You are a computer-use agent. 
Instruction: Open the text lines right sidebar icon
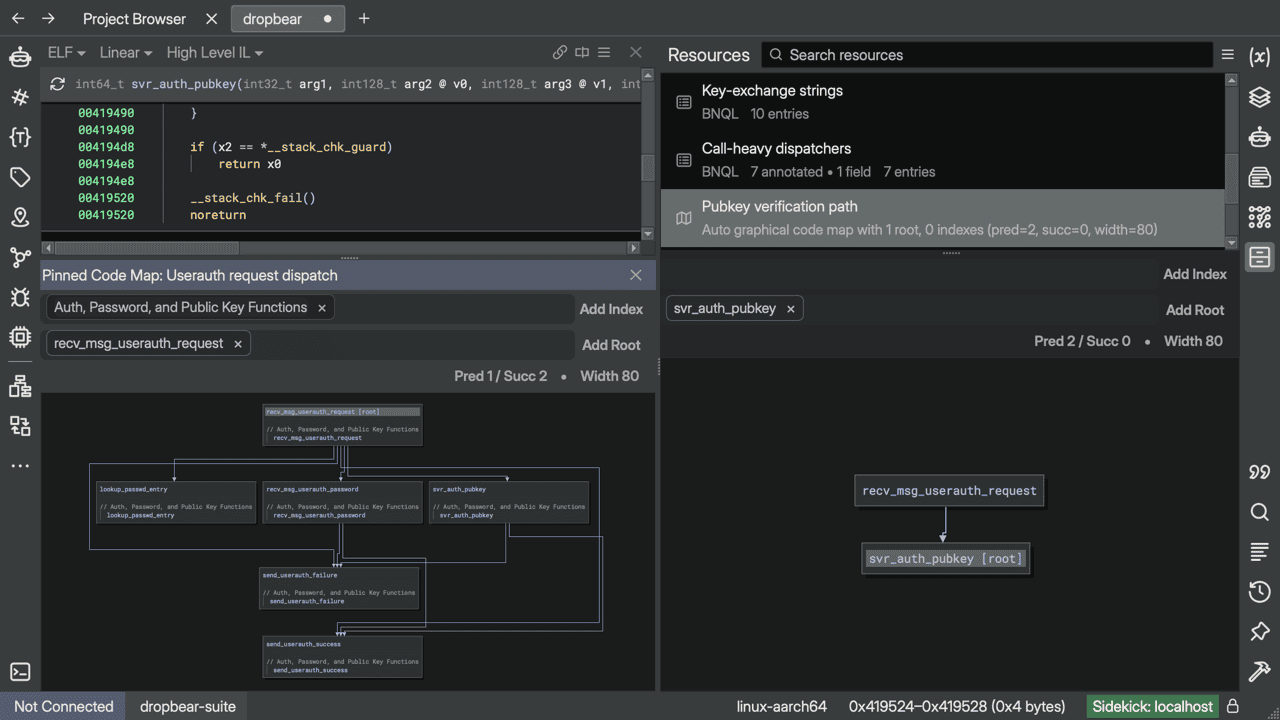tap(1260, 552)
